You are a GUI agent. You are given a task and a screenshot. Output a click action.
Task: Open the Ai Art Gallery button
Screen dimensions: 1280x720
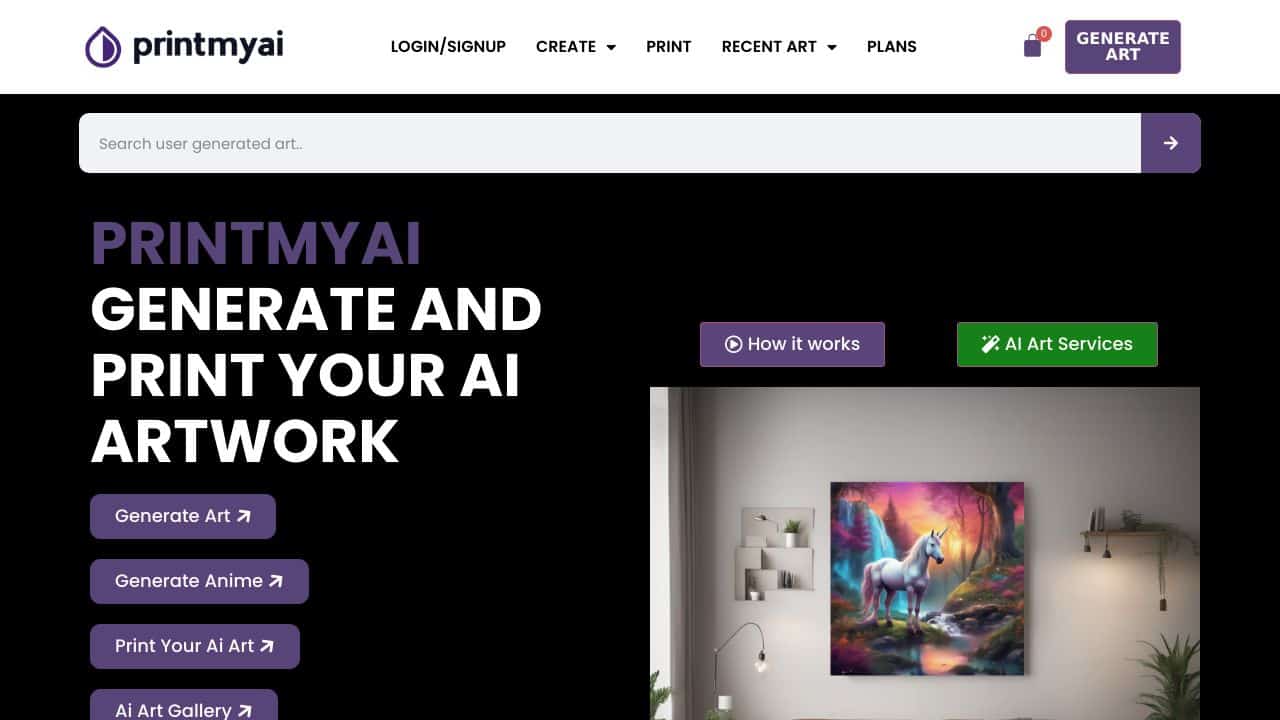tap(184, 705)
